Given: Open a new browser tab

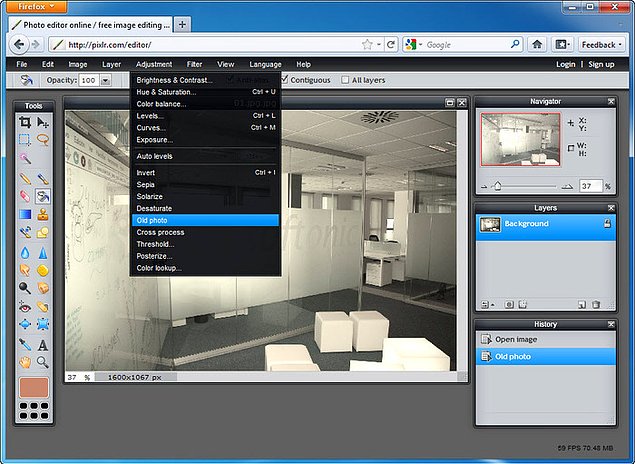Looking at the screenshot, I should tap(182, 24).
